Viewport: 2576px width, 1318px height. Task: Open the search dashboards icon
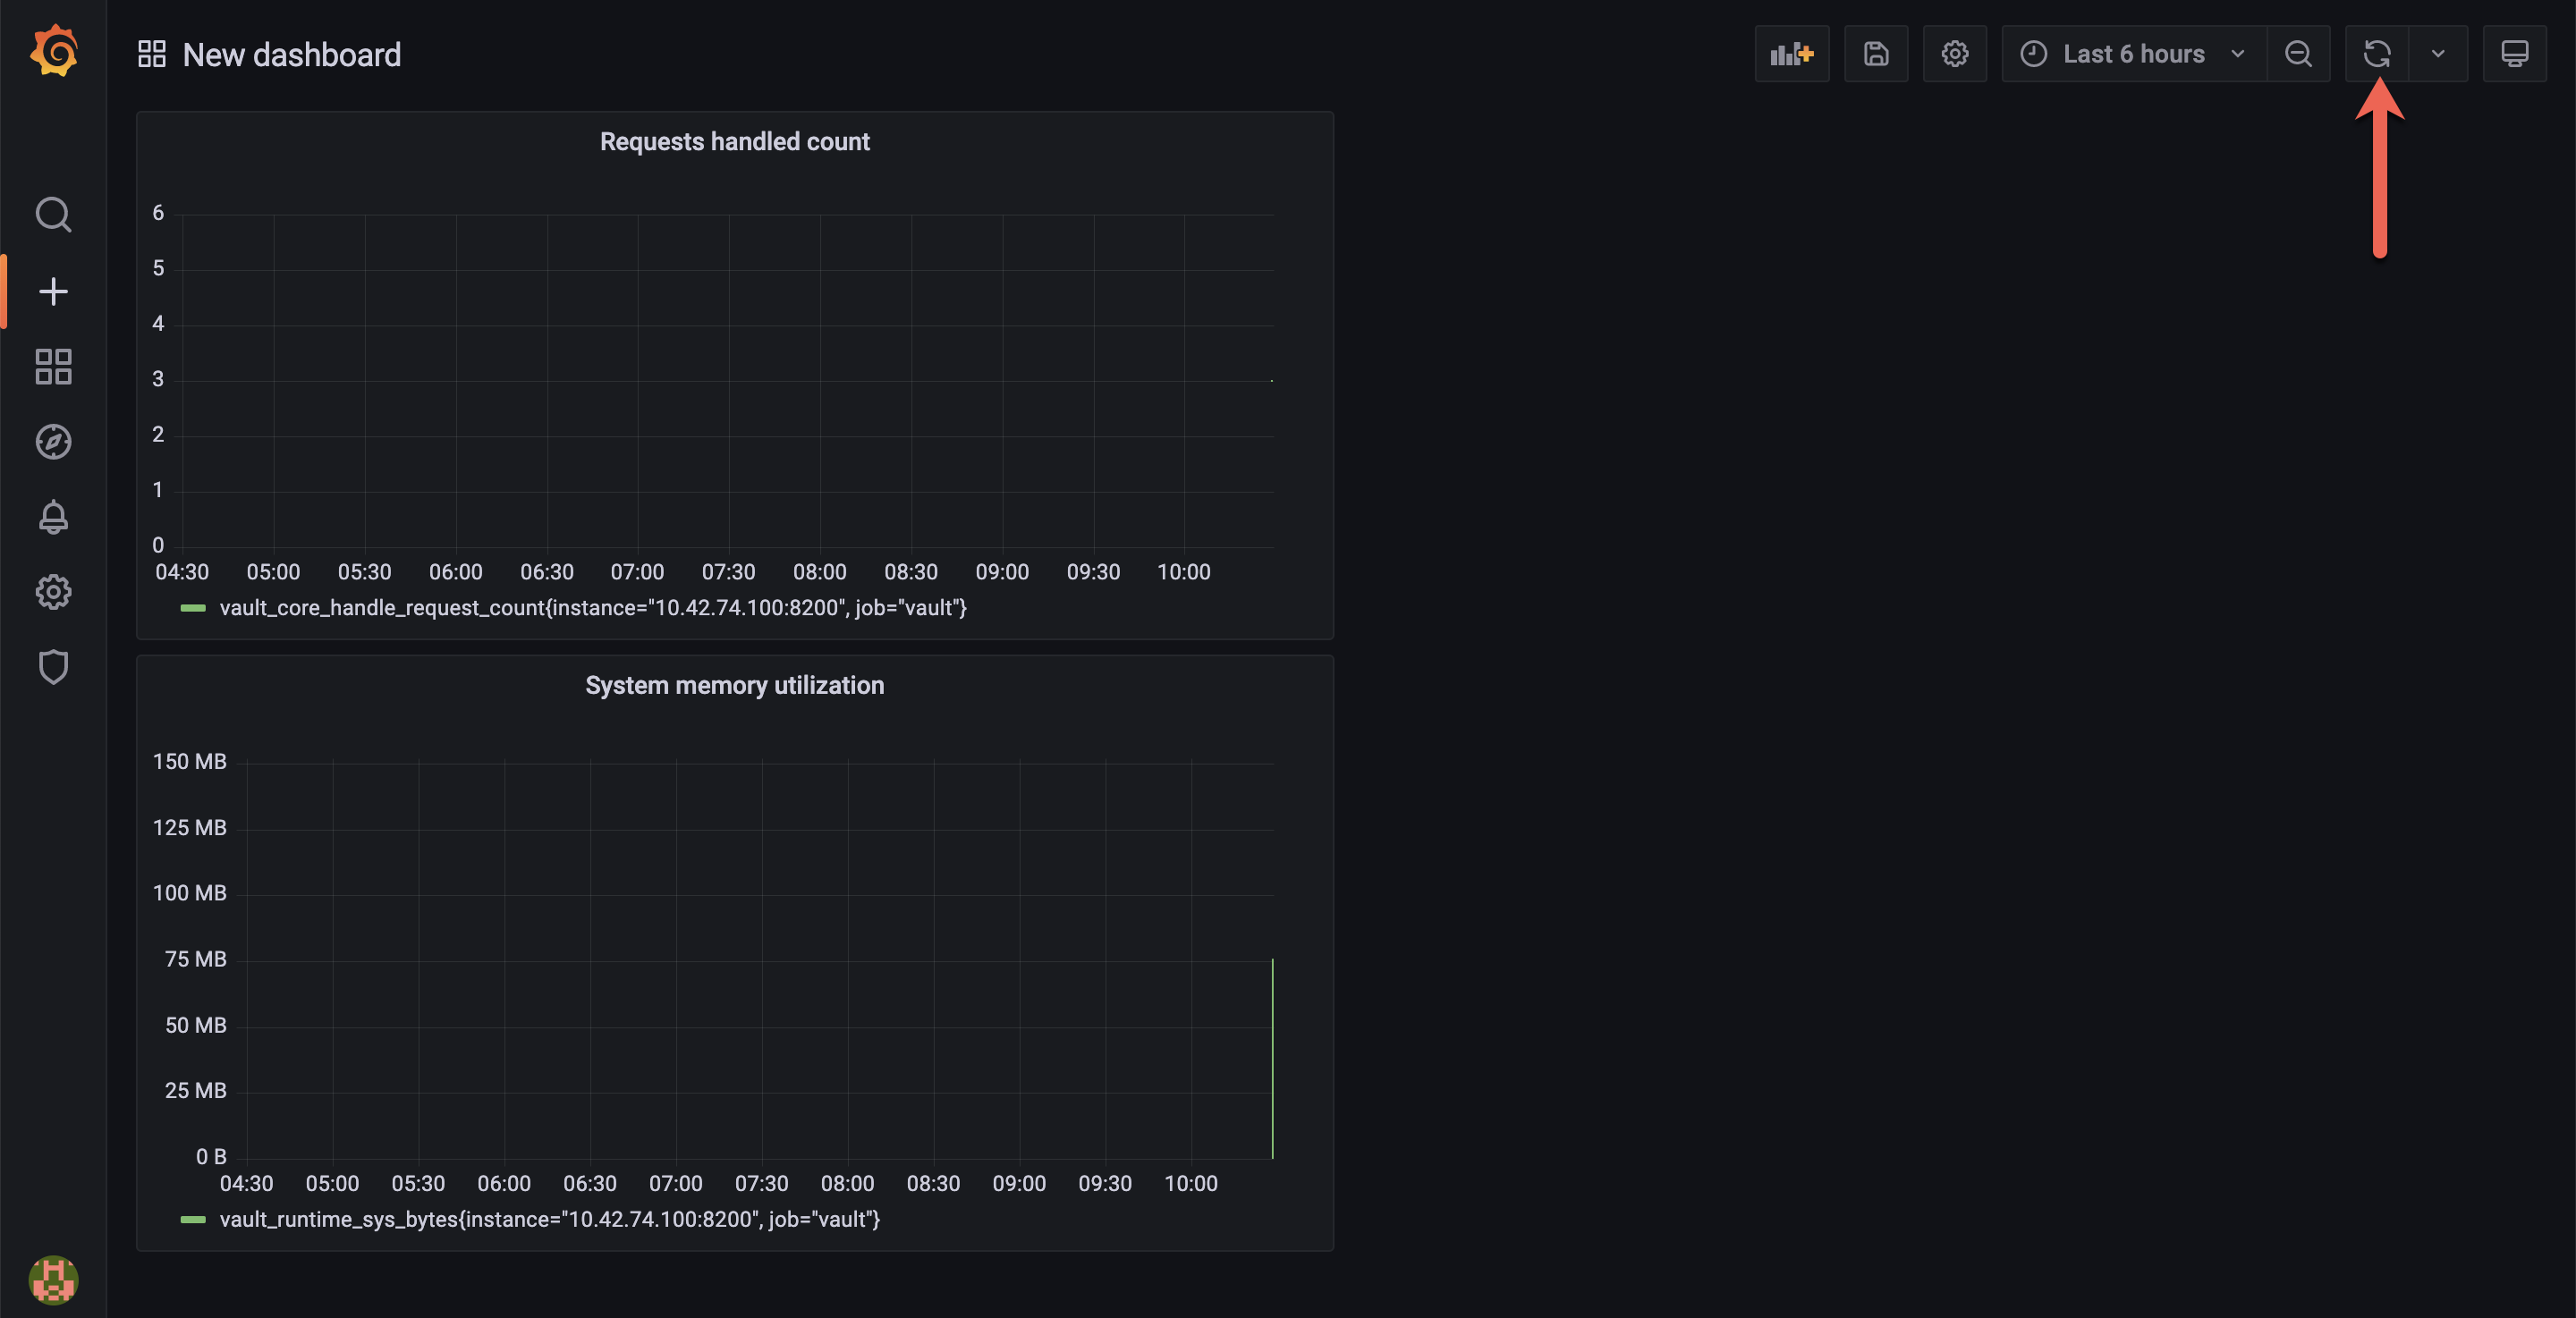(x=53, y=214)
